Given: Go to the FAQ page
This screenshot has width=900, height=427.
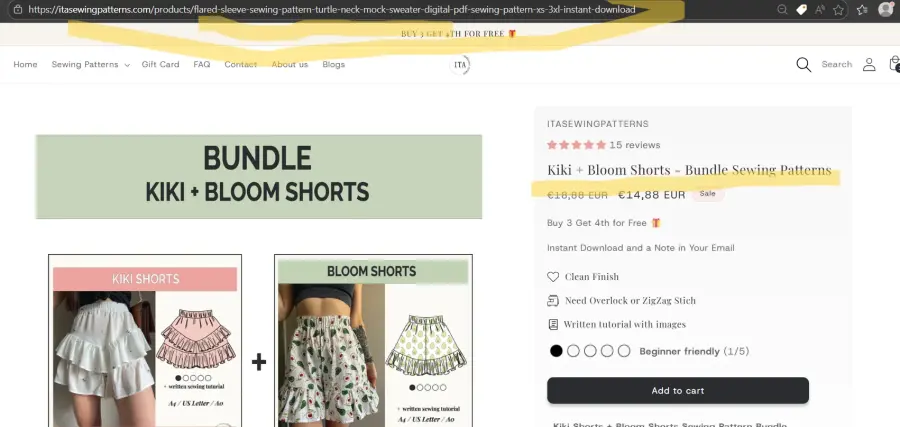Looking at the screenshot, I should pyautogui.click(x=202, y=65).
